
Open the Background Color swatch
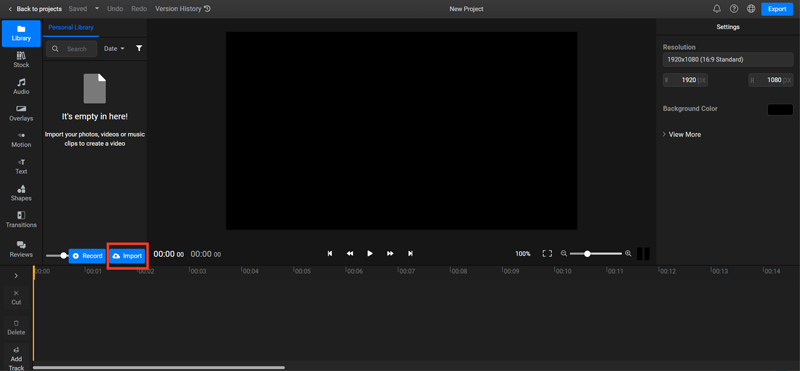point(780,109)
